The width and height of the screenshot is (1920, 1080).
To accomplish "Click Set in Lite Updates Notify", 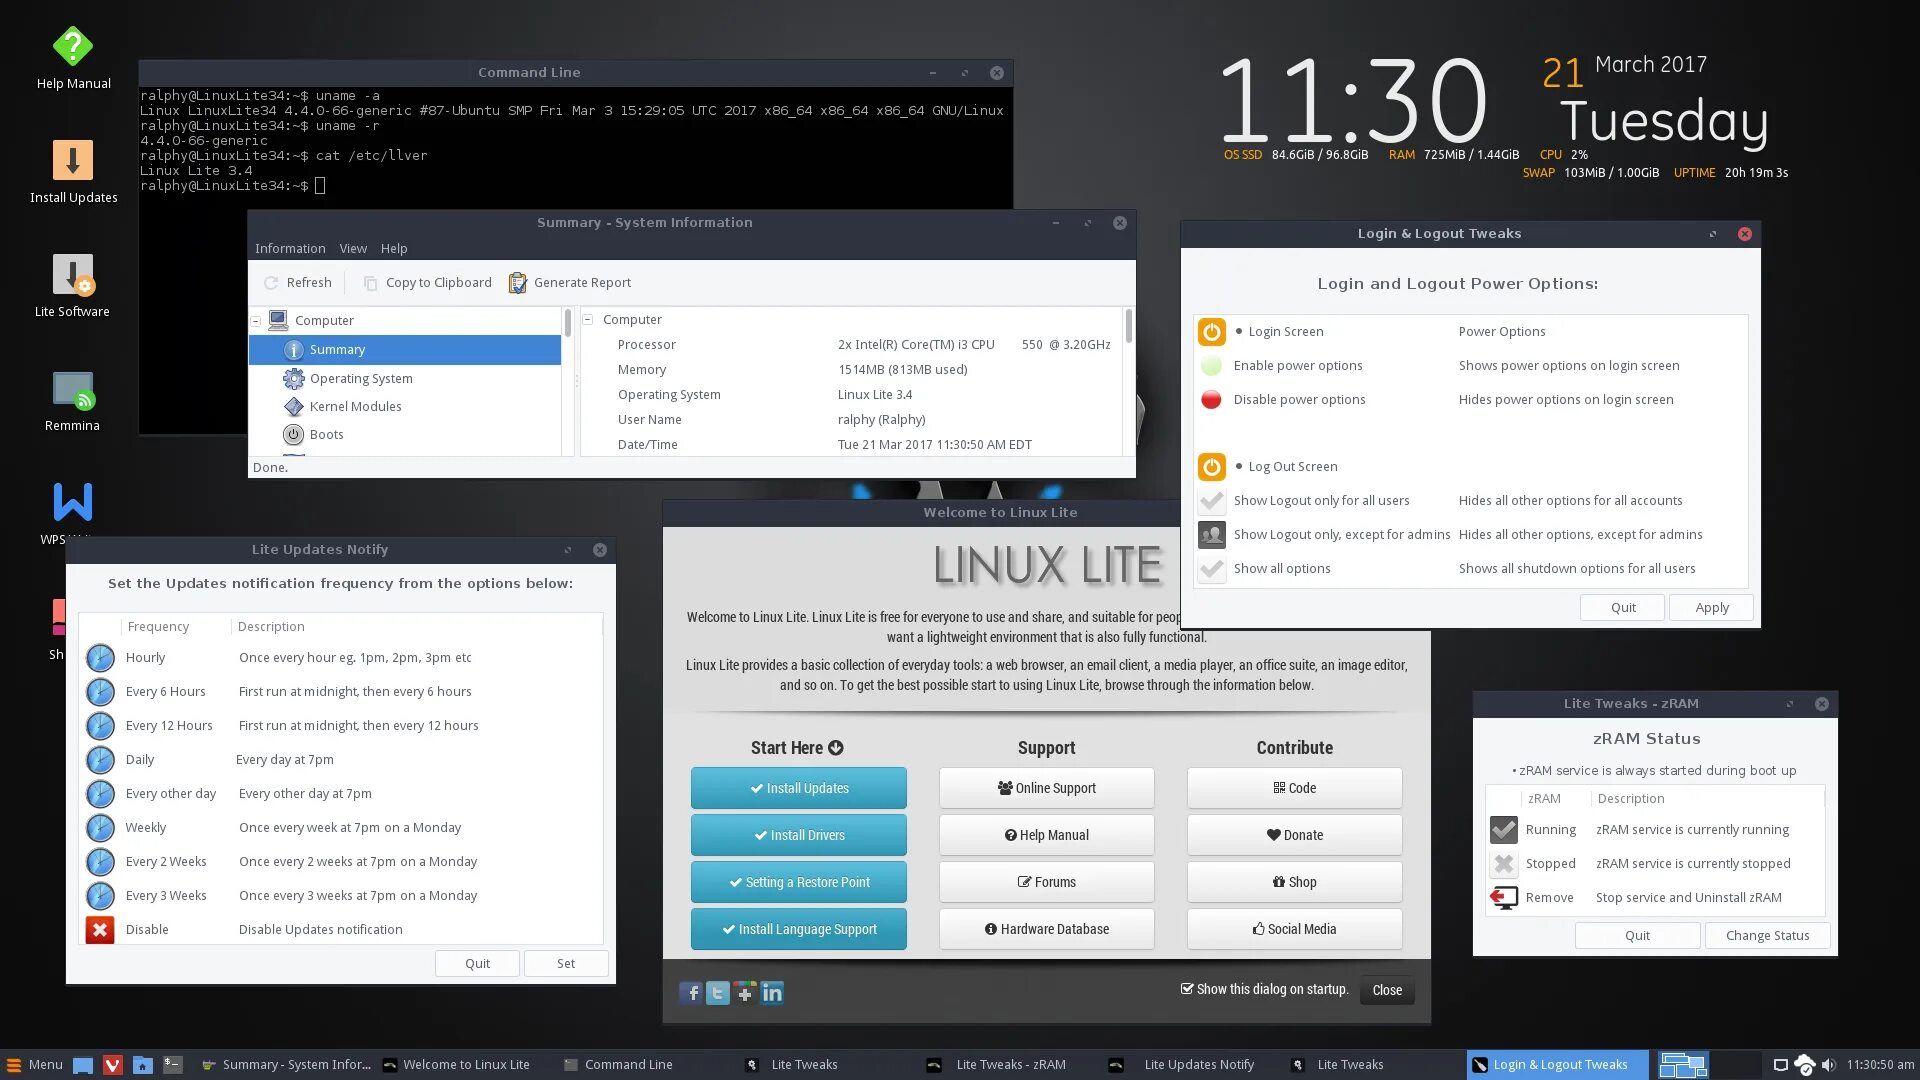I will (x=566, y=964).
